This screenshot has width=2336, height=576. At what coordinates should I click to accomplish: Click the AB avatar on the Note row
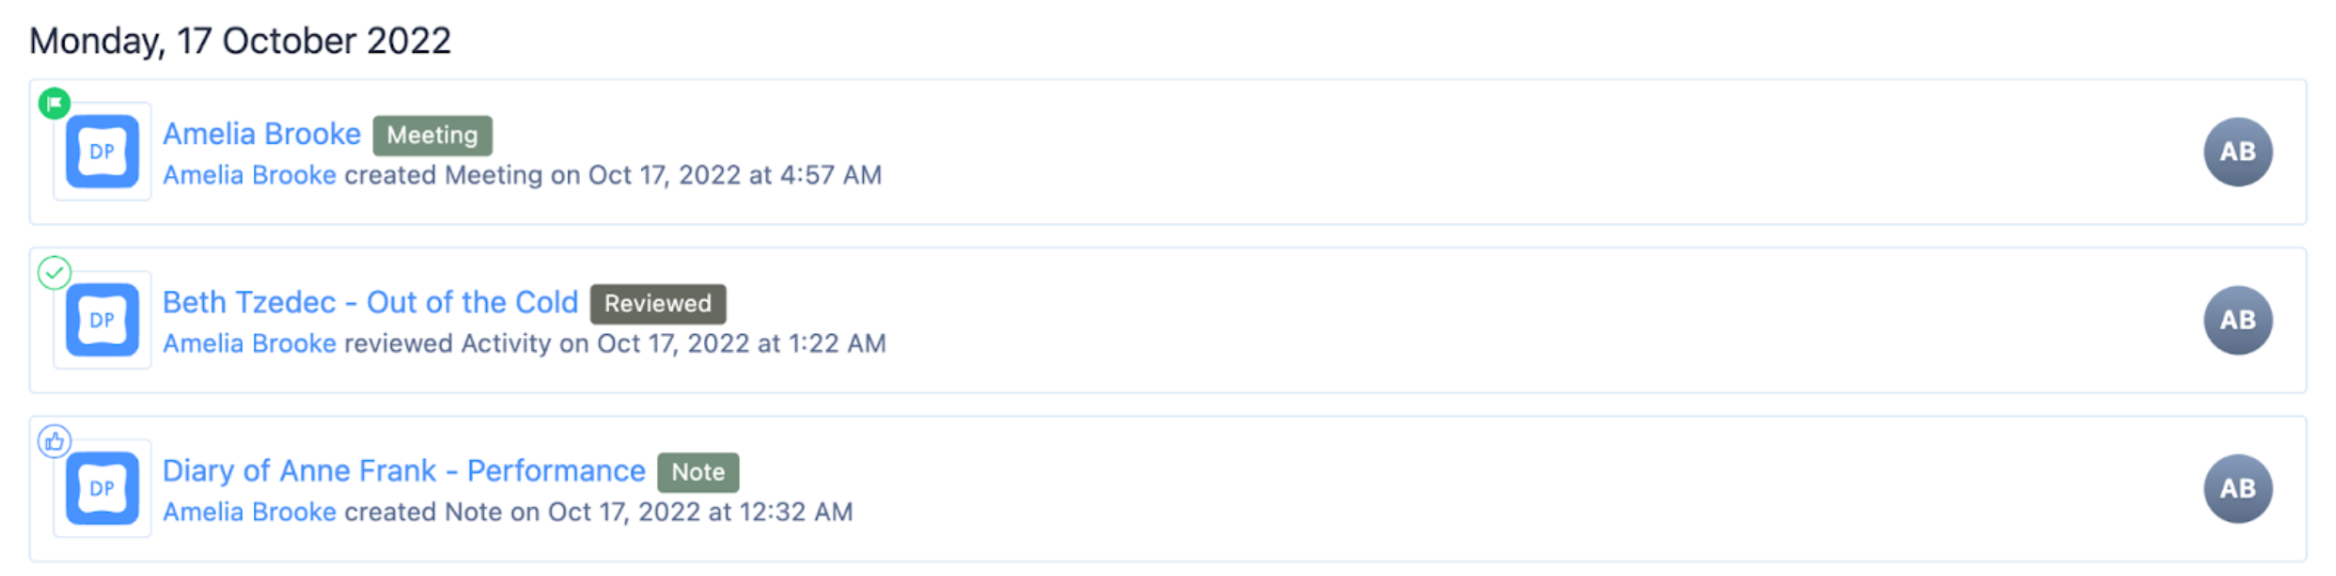(x=2238, y=489)
